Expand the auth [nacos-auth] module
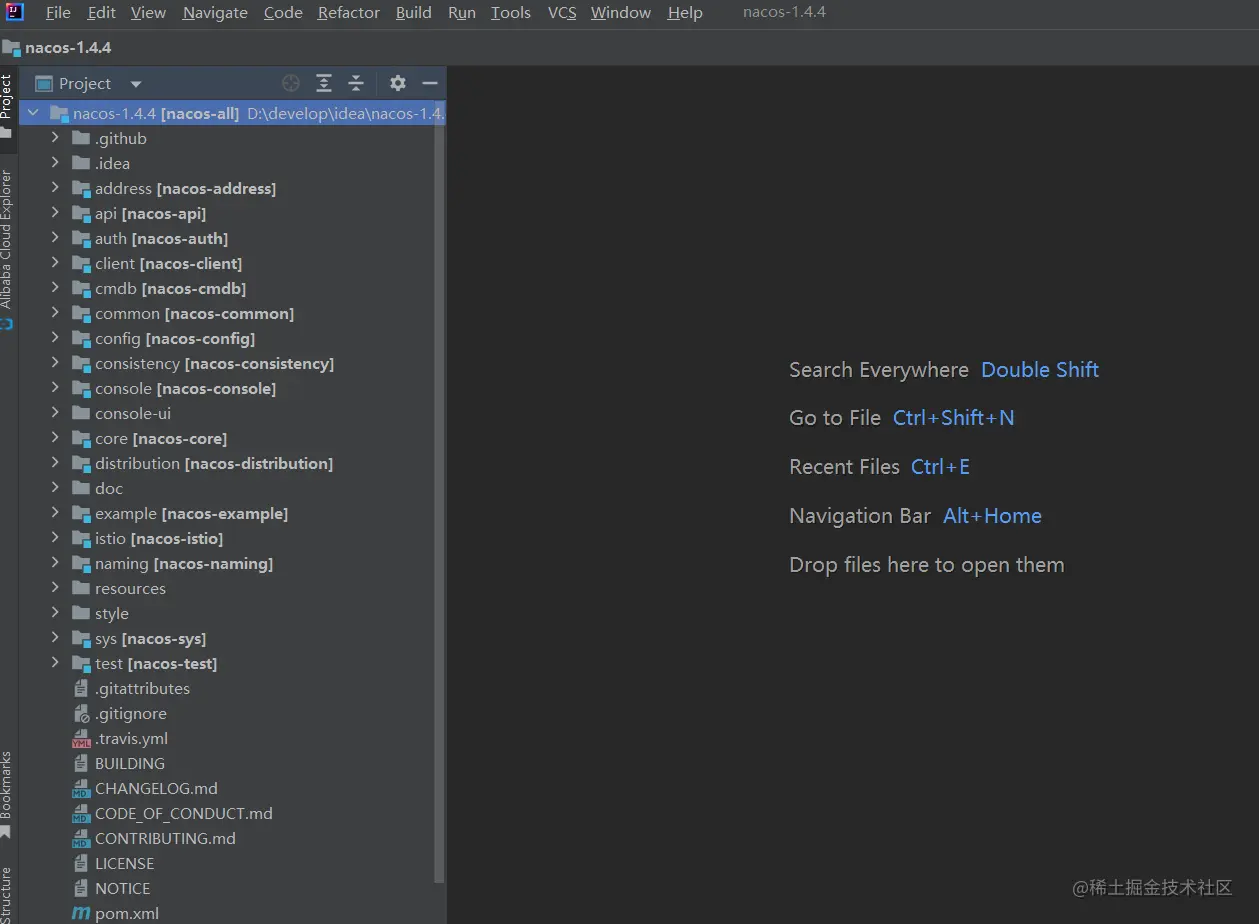 point(55,238)
